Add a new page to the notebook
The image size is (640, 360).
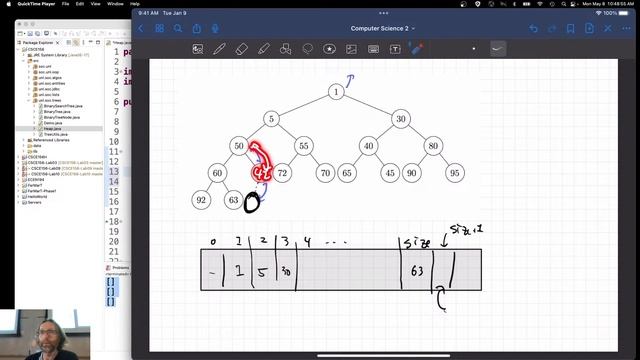589,28
